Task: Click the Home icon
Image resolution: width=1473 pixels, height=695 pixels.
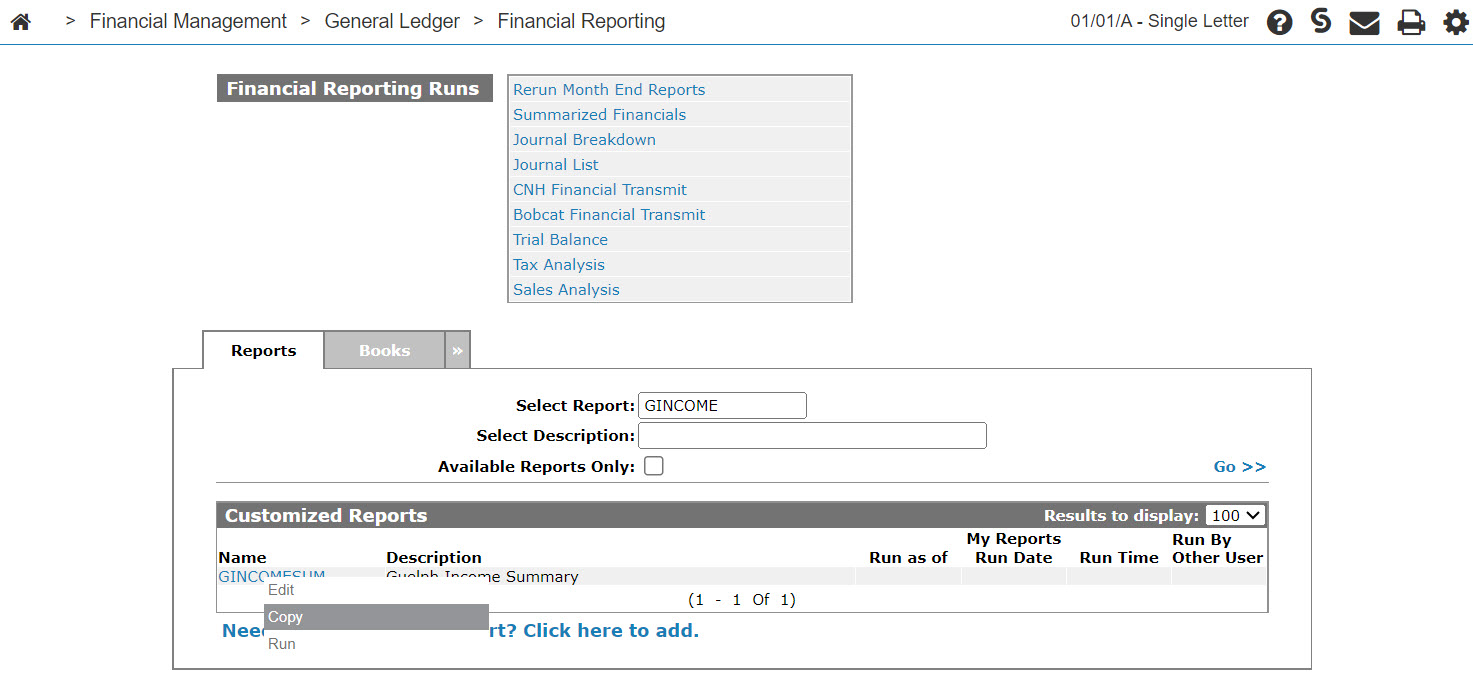Action: 20,21
